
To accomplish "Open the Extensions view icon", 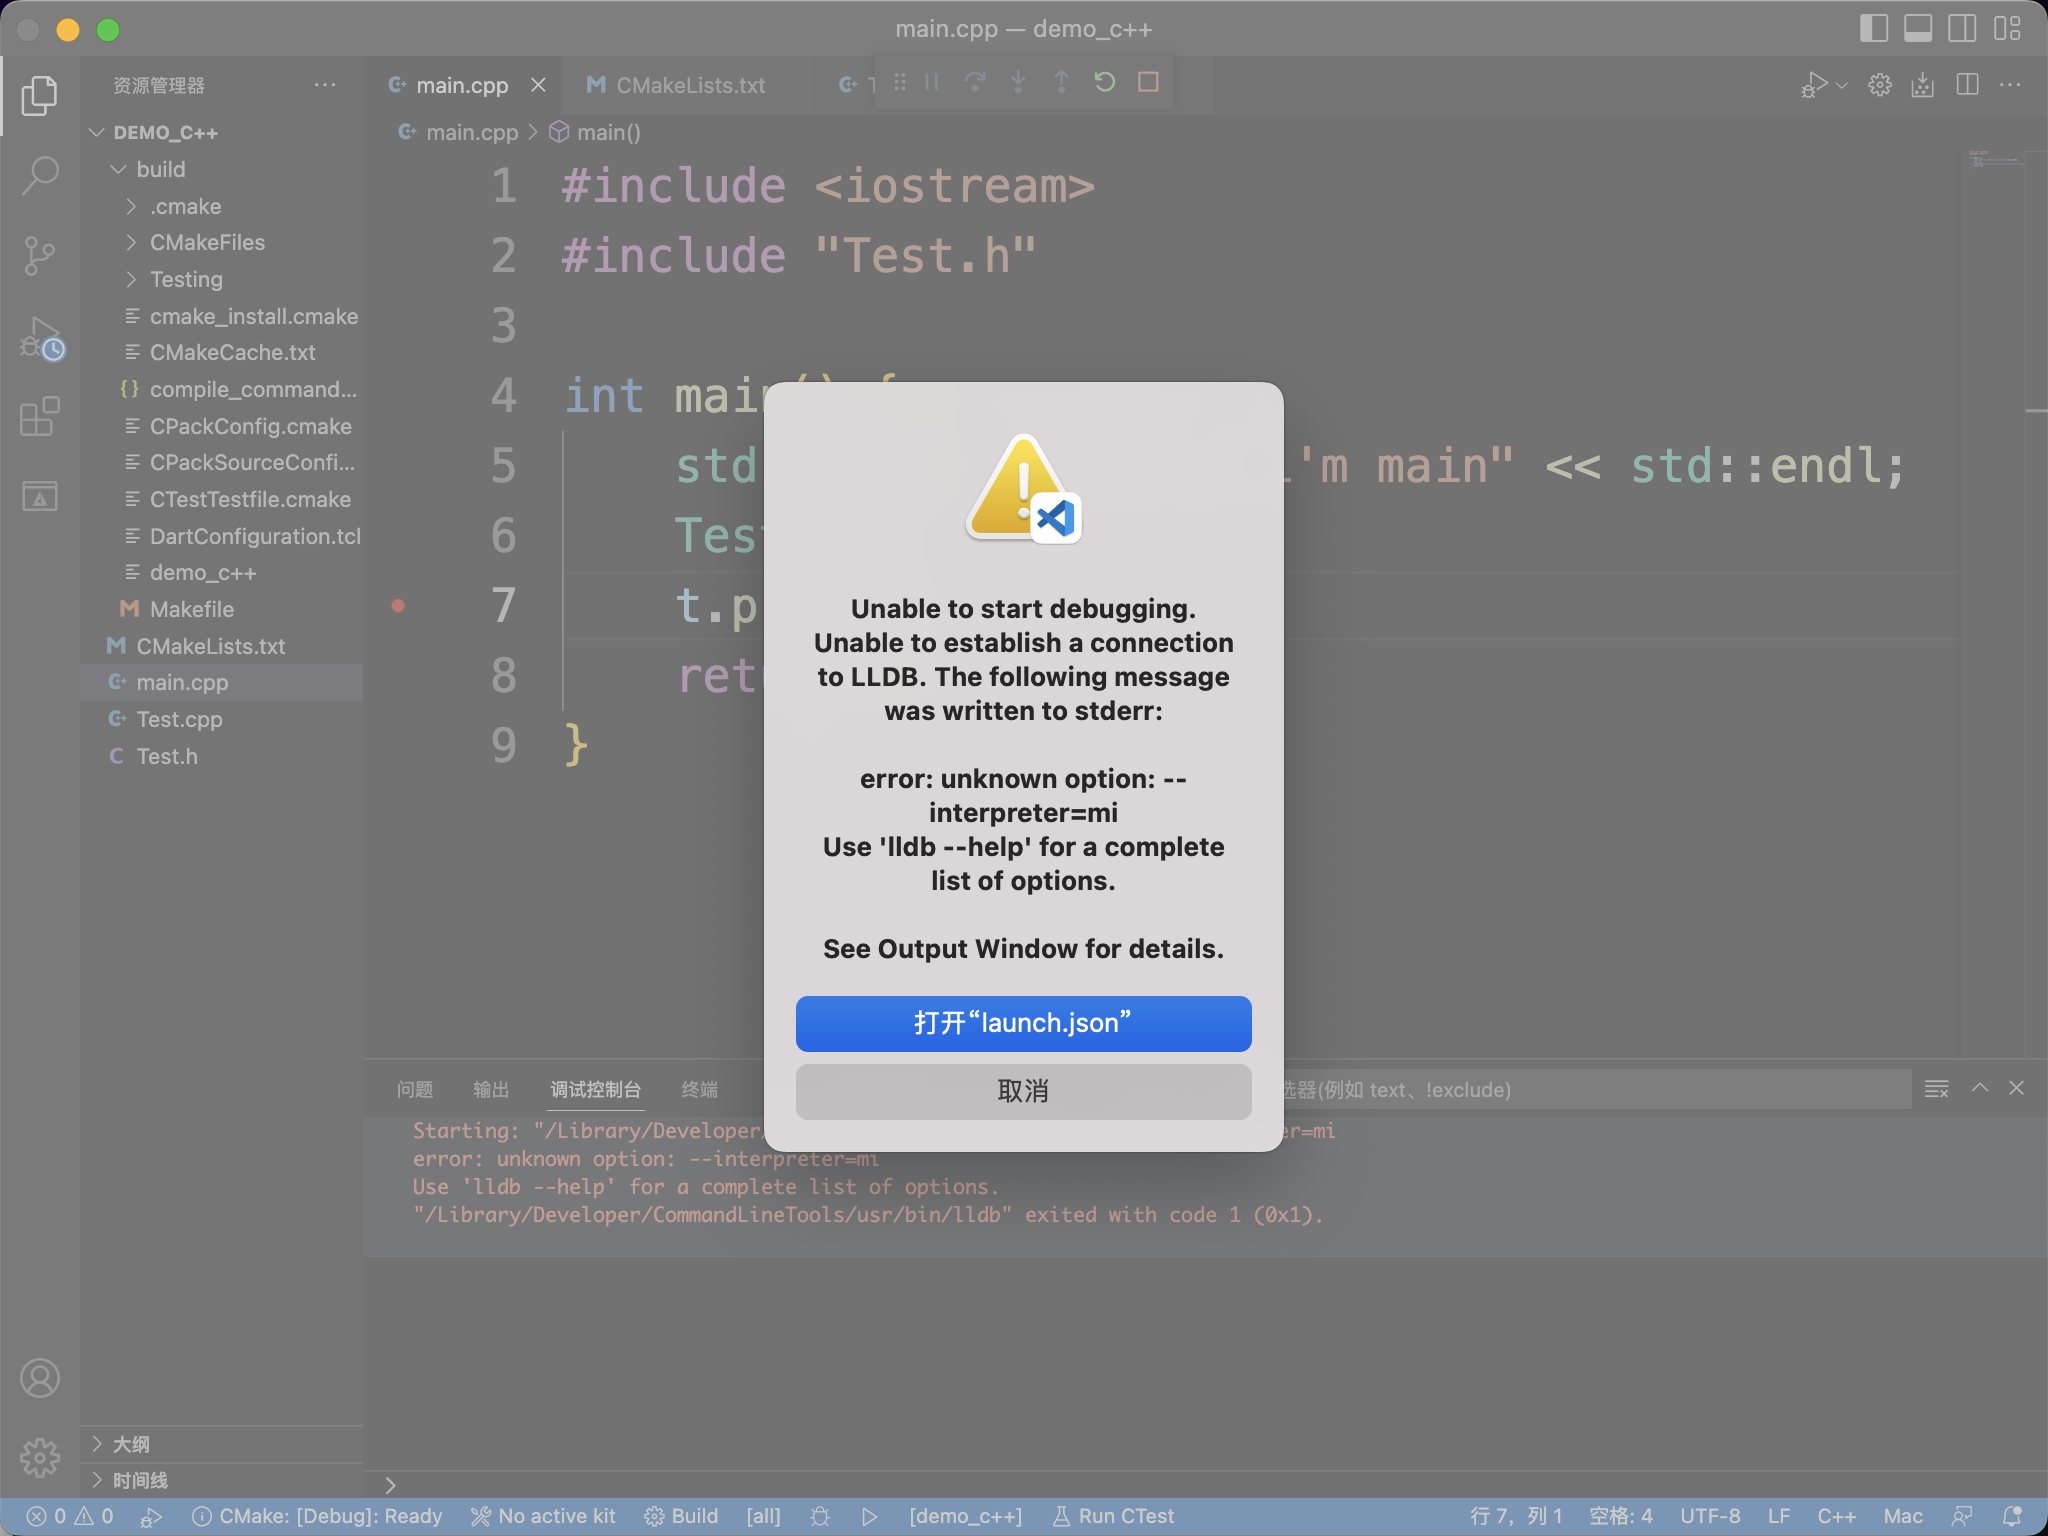I will (40, 416).
